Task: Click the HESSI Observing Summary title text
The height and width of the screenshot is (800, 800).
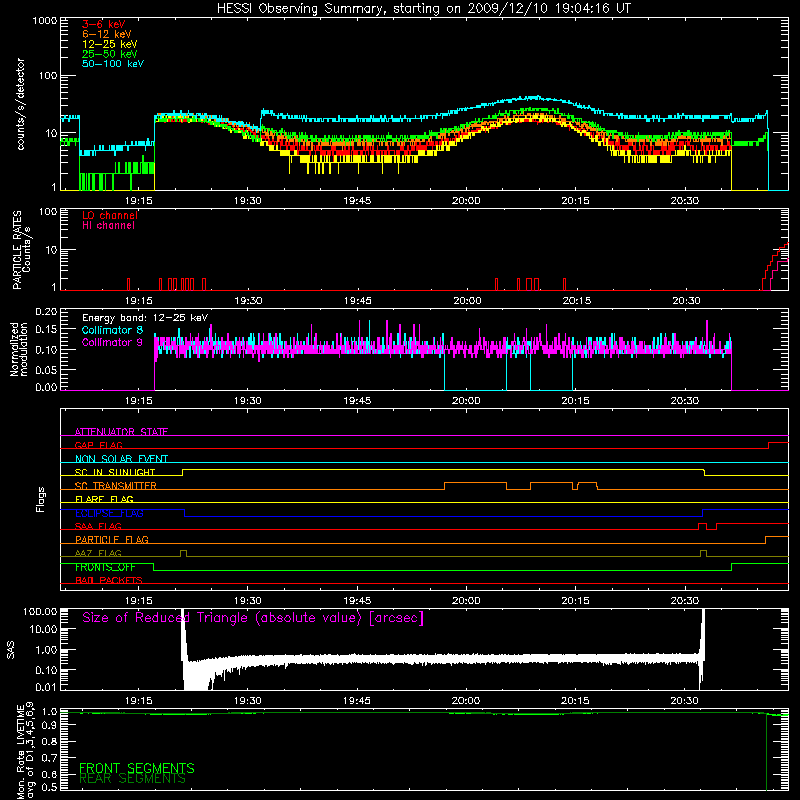Action: pyautogui.click(x=423, y=9)
